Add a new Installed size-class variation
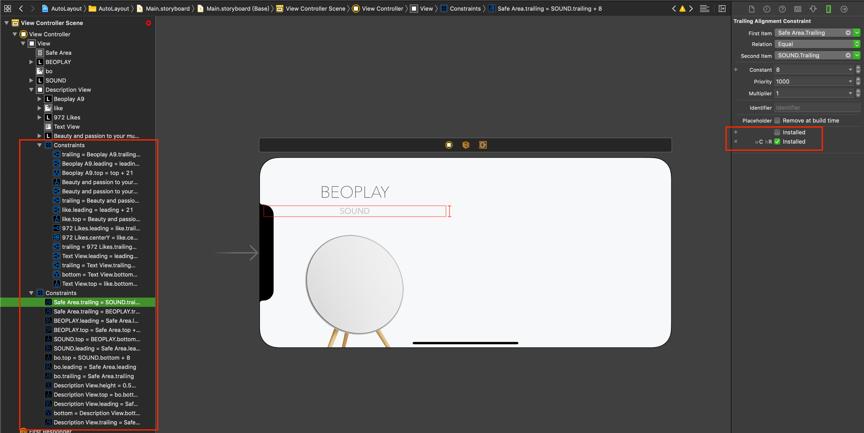 736,132
